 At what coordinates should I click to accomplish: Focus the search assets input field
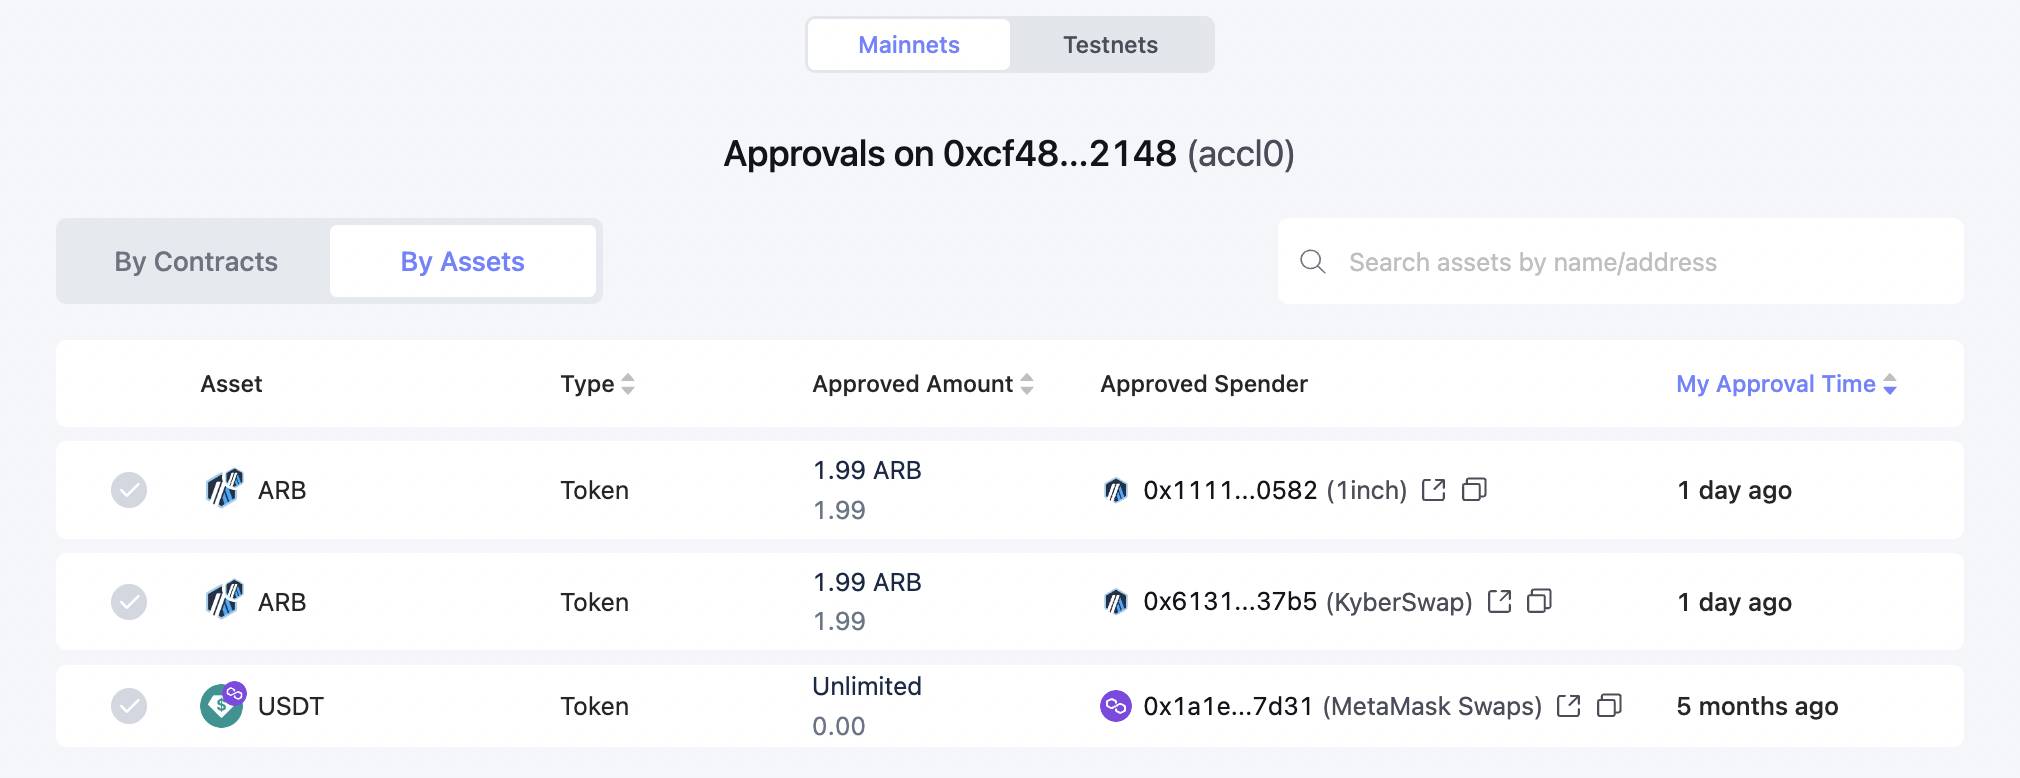1620,262
